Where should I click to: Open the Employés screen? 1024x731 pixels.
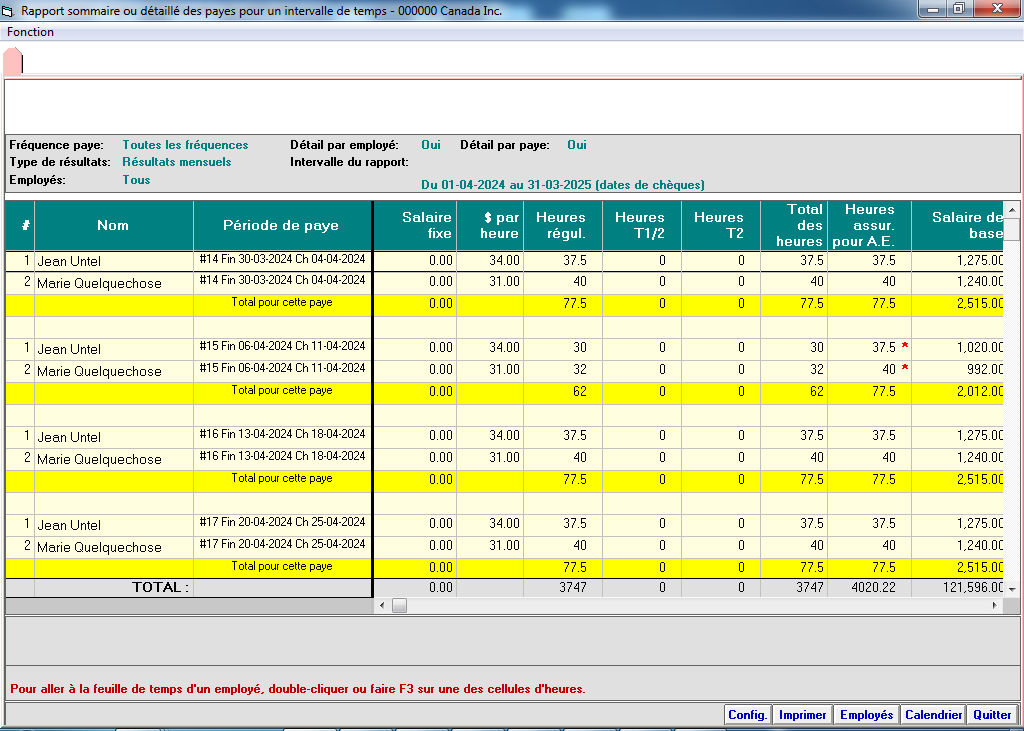[x=866, y=715]
